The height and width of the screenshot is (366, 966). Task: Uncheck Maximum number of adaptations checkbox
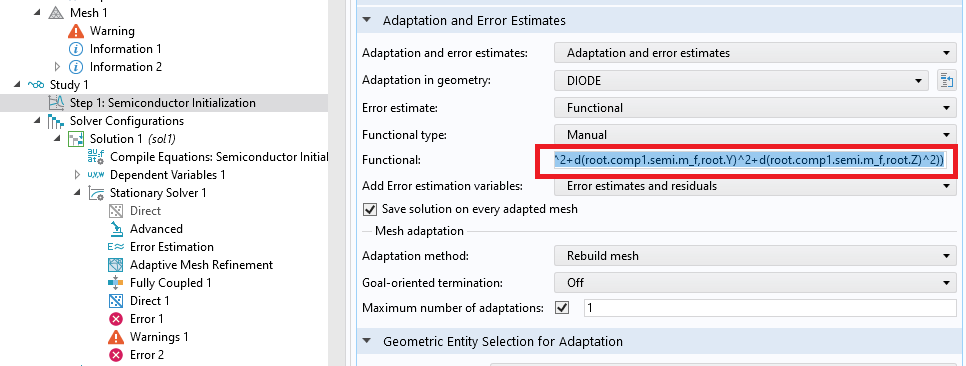click(x=562, y=307)
